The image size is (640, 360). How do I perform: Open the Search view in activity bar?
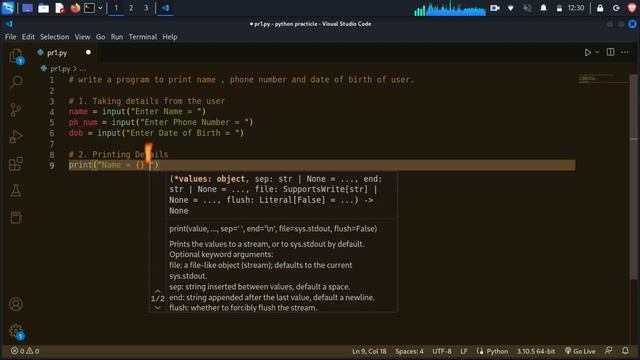pyautogui.click(x=16, y=82)
